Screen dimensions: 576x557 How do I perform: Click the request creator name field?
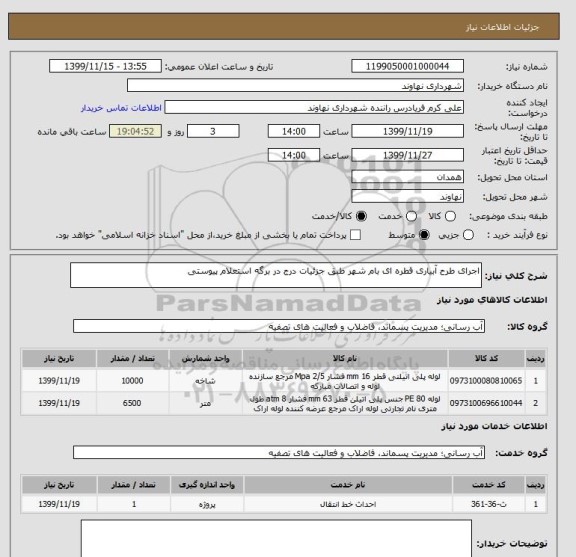[314, 108]
